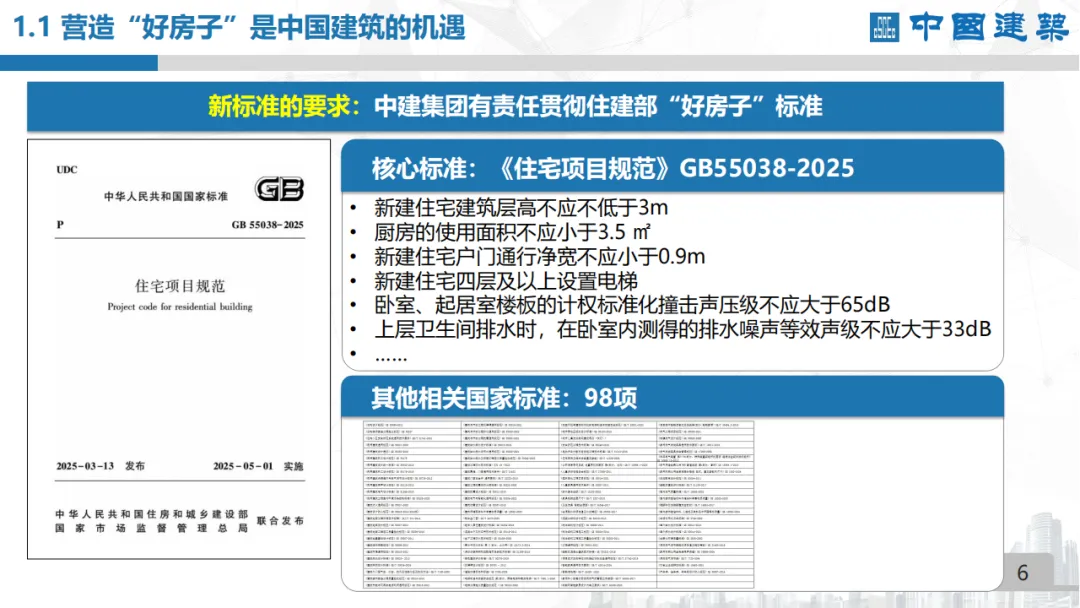Image resolution: width=1080 pixels, height=608 pixels.
Task: Click the bullet 厨房的使用面积不应小于3.5㎡
Action: (512, 232)
